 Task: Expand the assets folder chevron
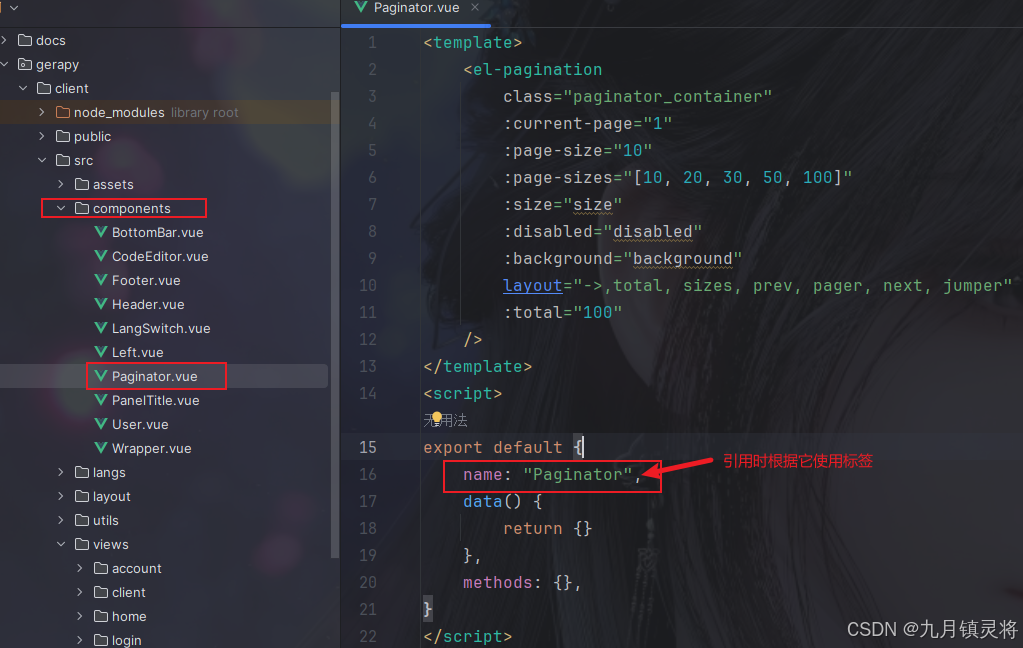[61, 184]
